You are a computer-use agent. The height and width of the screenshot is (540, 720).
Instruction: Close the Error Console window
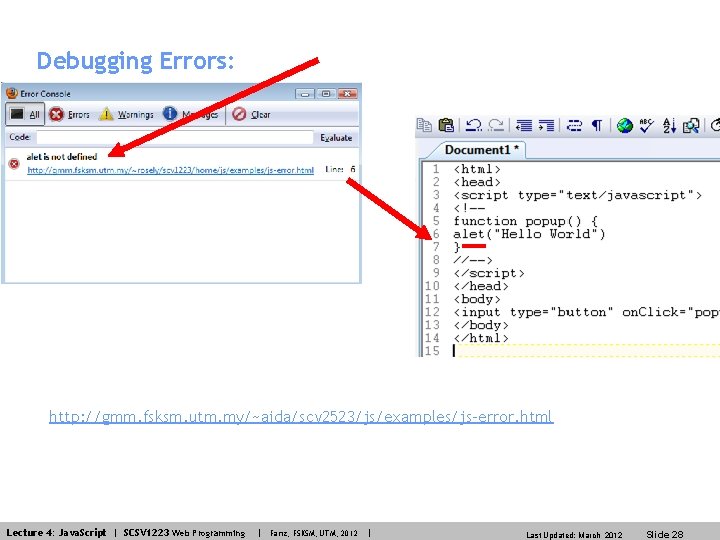347,94
